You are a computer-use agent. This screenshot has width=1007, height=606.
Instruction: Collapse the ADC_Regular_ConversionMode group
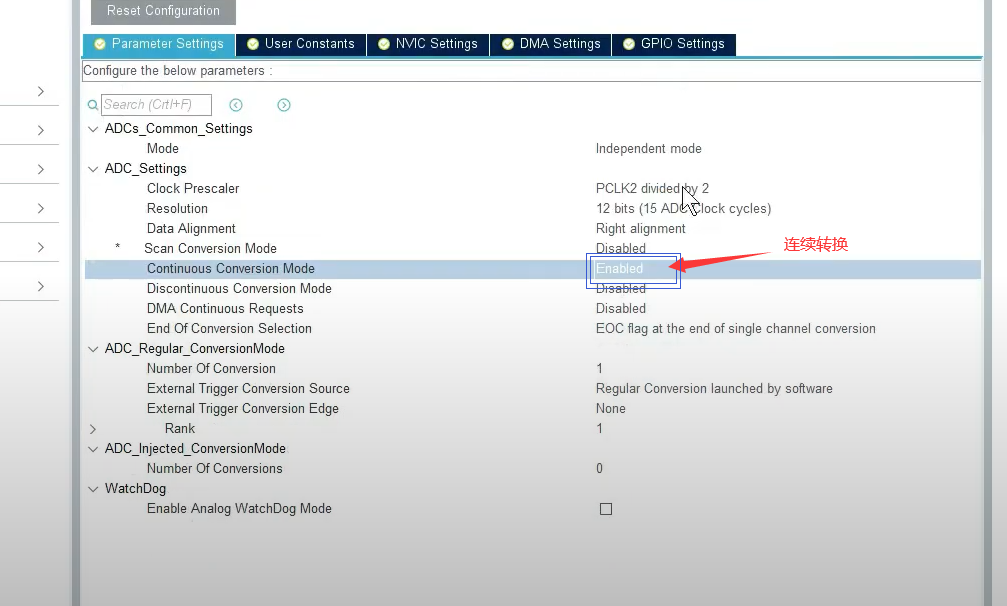pos(93,349)
